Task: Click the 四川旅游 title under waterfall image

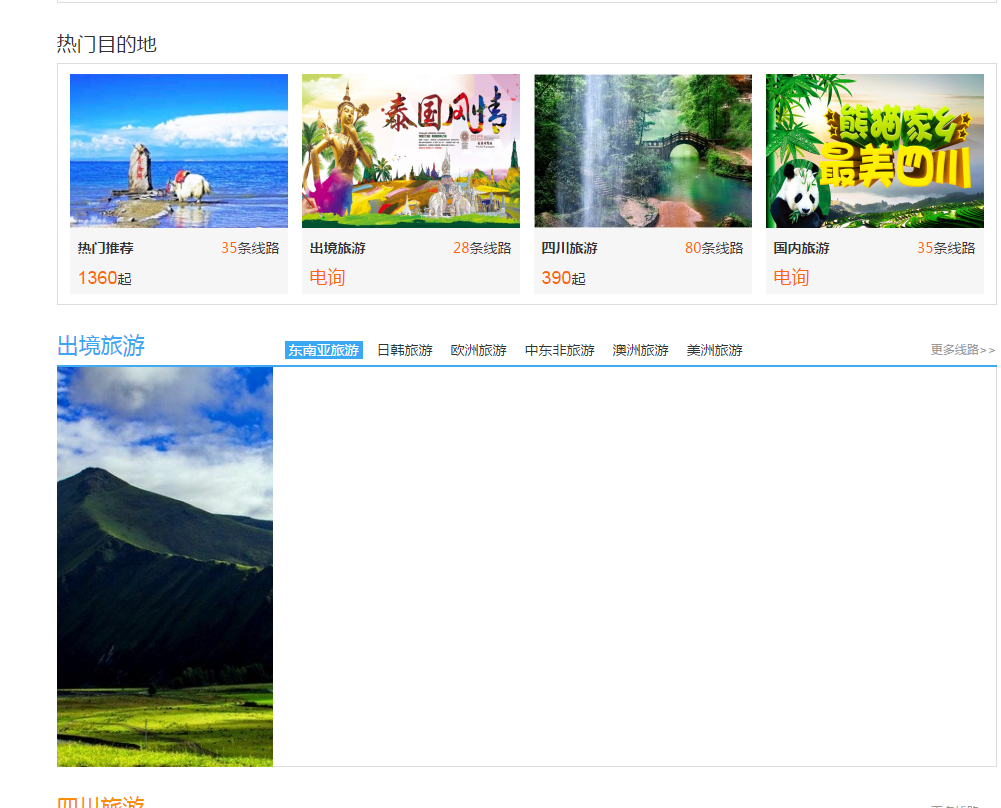Action: coord(570,248)
